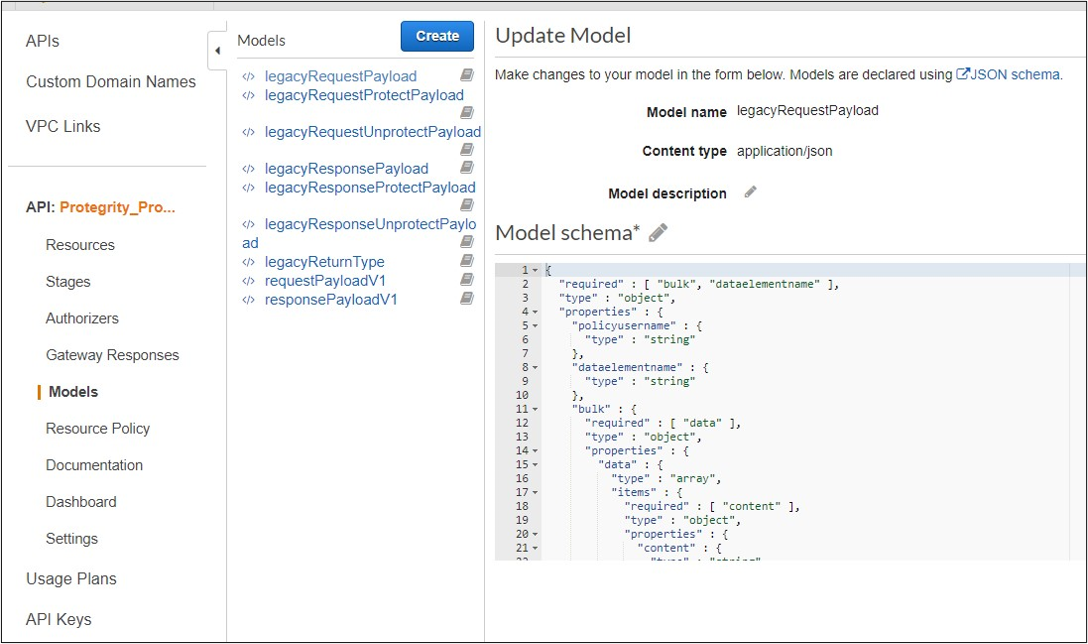Click pencil icon beside Model schema heading
Viewport: 1088px width, 644px height.
click(x=657, y=233)
